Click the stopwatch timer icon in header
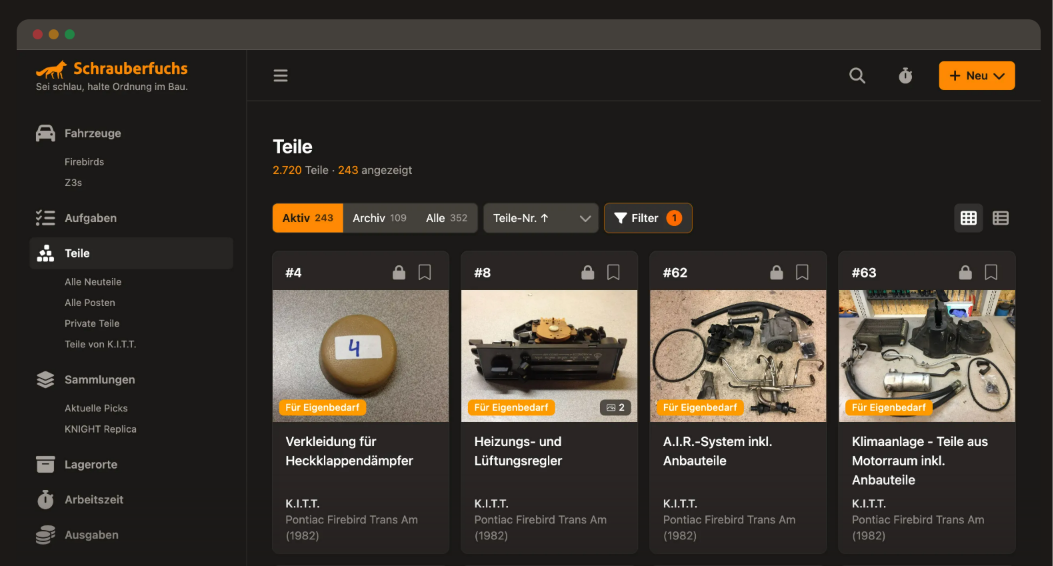The image size is (1053, 566). click(x=905, y=75)
